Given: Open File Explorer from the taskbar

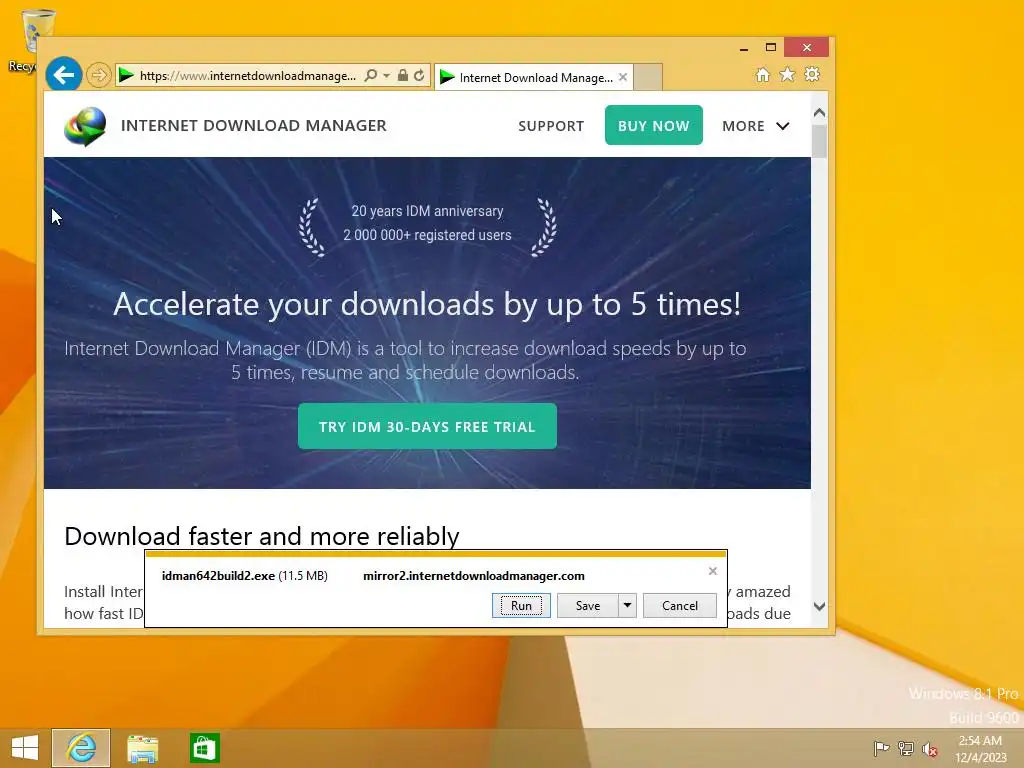Looking at the screenshot, I should 142,748.
